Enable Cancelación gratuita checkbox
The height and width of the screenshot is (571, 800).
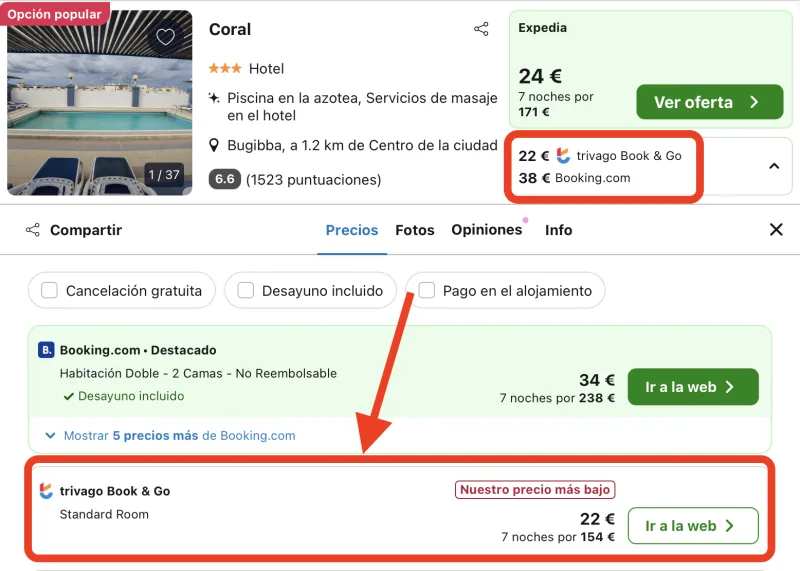coord(49,290)
